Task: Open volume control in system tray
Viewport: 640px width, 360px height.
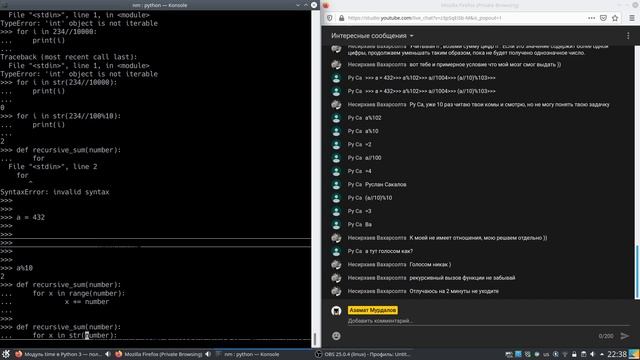Action: (592, 354)
